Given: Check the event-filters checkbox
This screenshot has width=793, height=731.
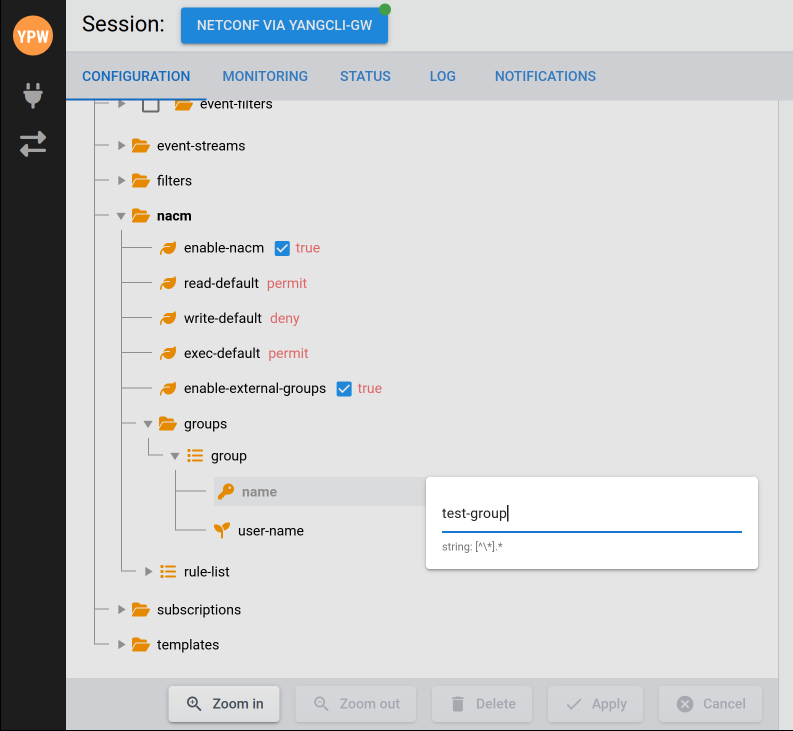Looking at the screenshot, I should pos(151,106).
